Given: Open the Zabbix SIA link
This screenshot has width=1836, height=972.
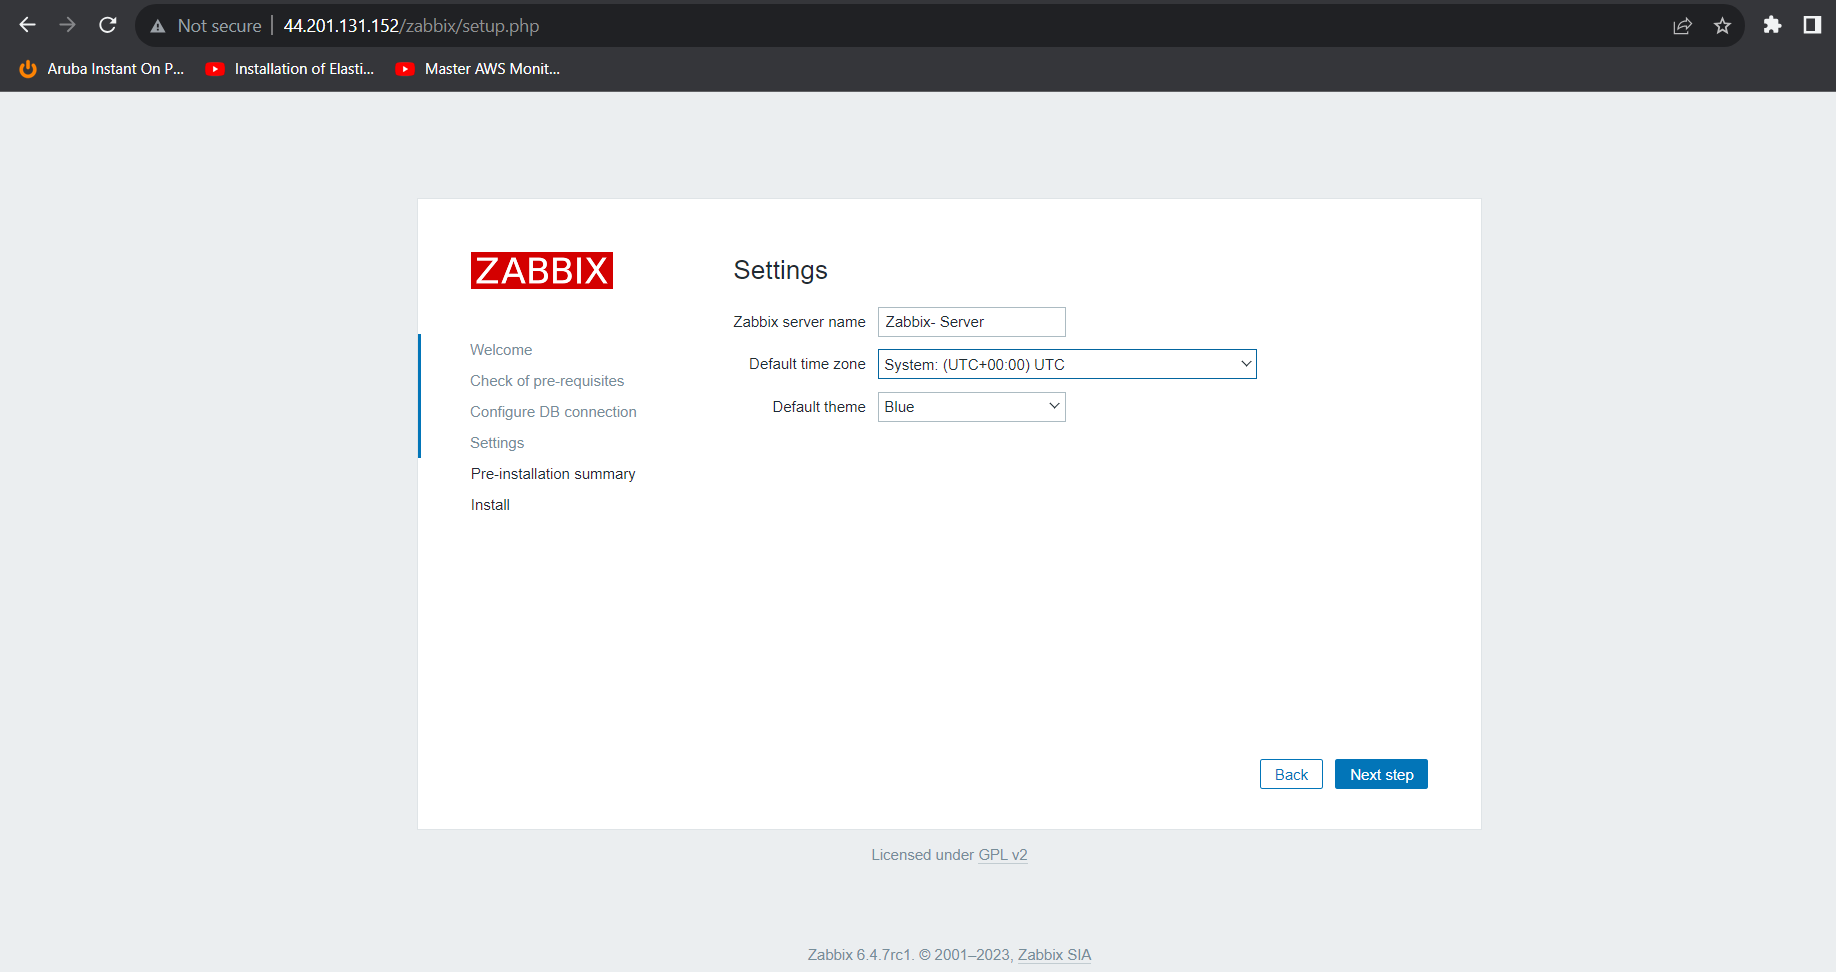Looking at the screenshot, I should [x=1054, y=955].
